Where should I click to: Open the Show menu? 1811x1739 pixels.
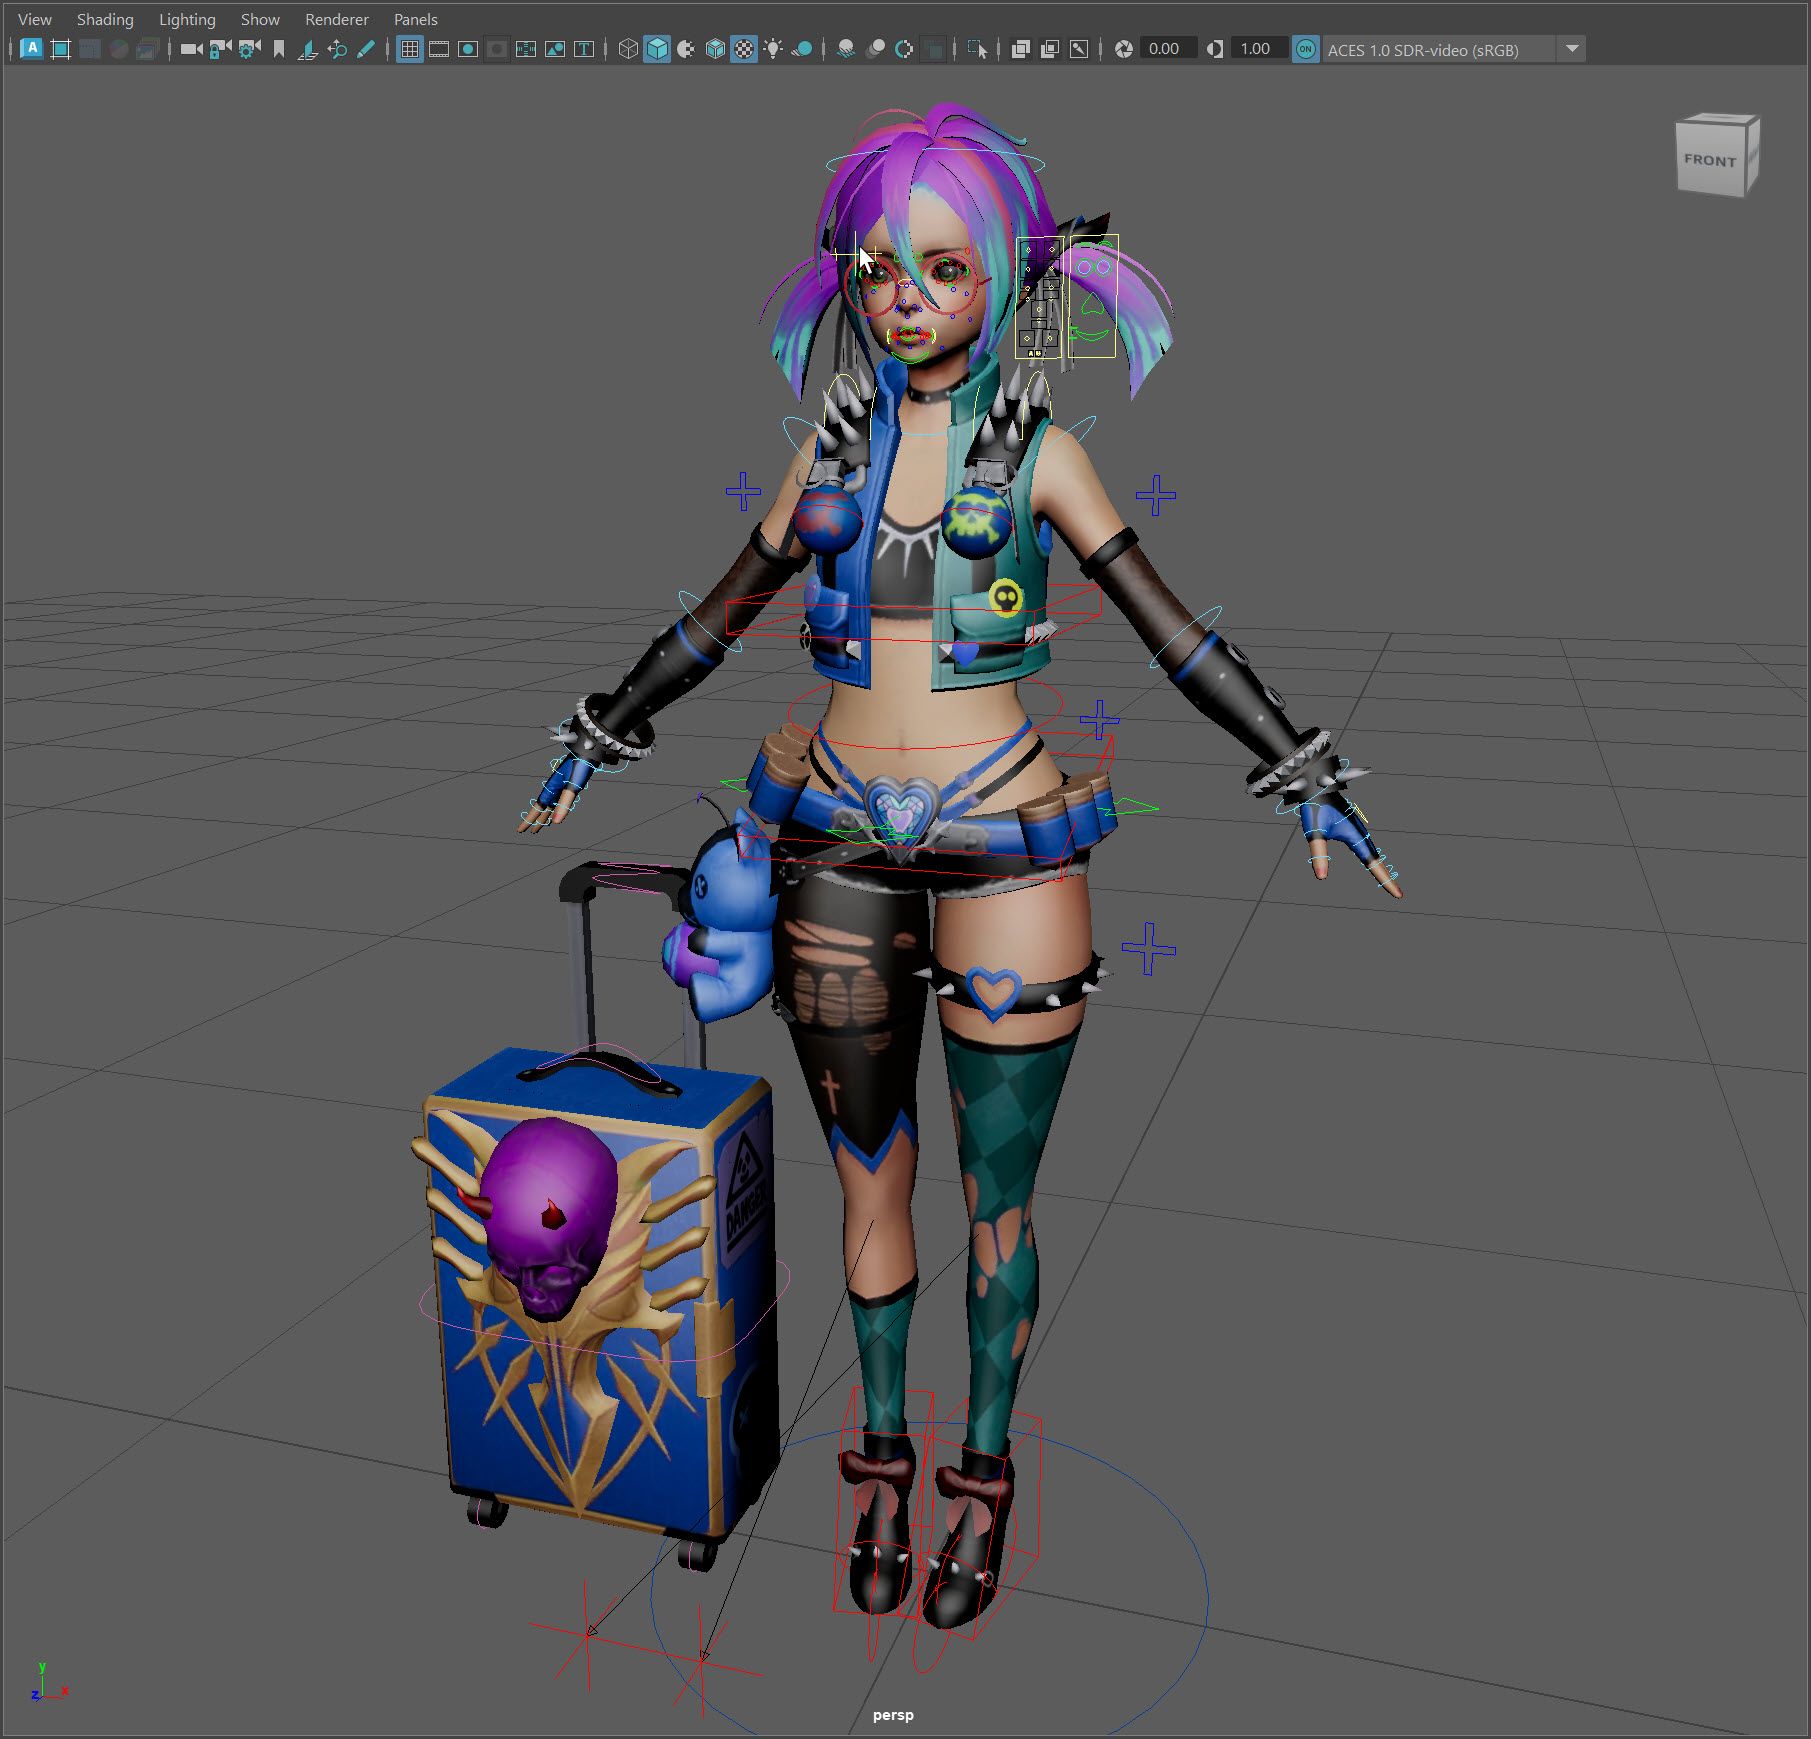[x=260, y=19]
